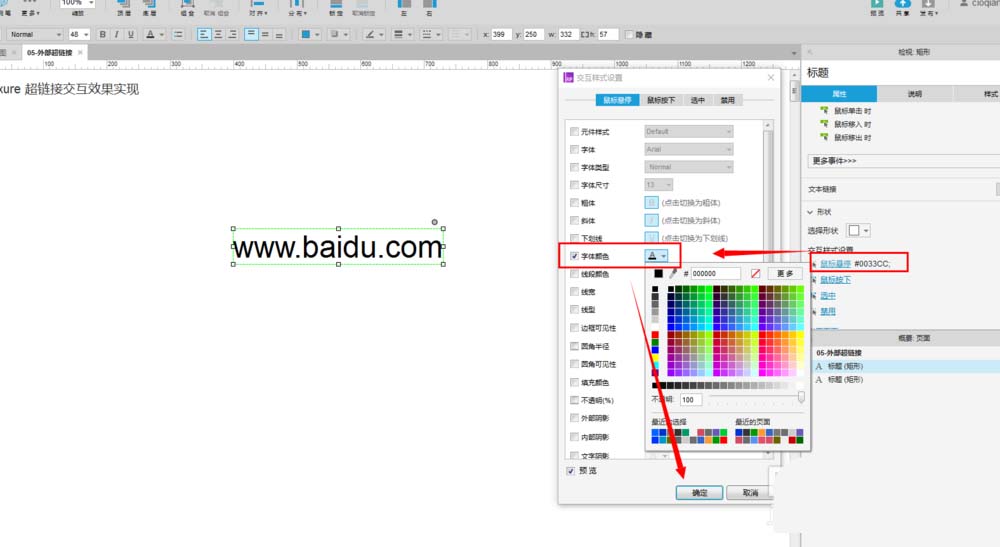Toggle bold formatting in toolbar

coord(102,34)
